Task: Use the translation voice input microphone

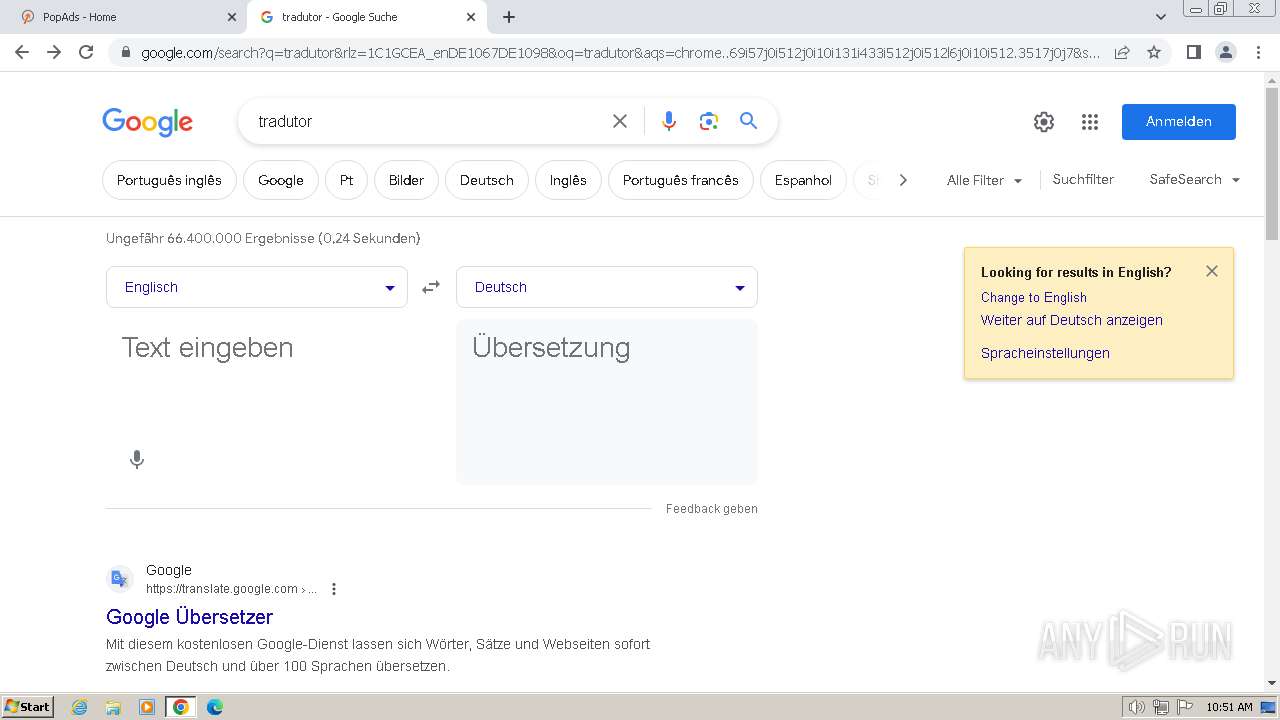Action: point(137,459)
